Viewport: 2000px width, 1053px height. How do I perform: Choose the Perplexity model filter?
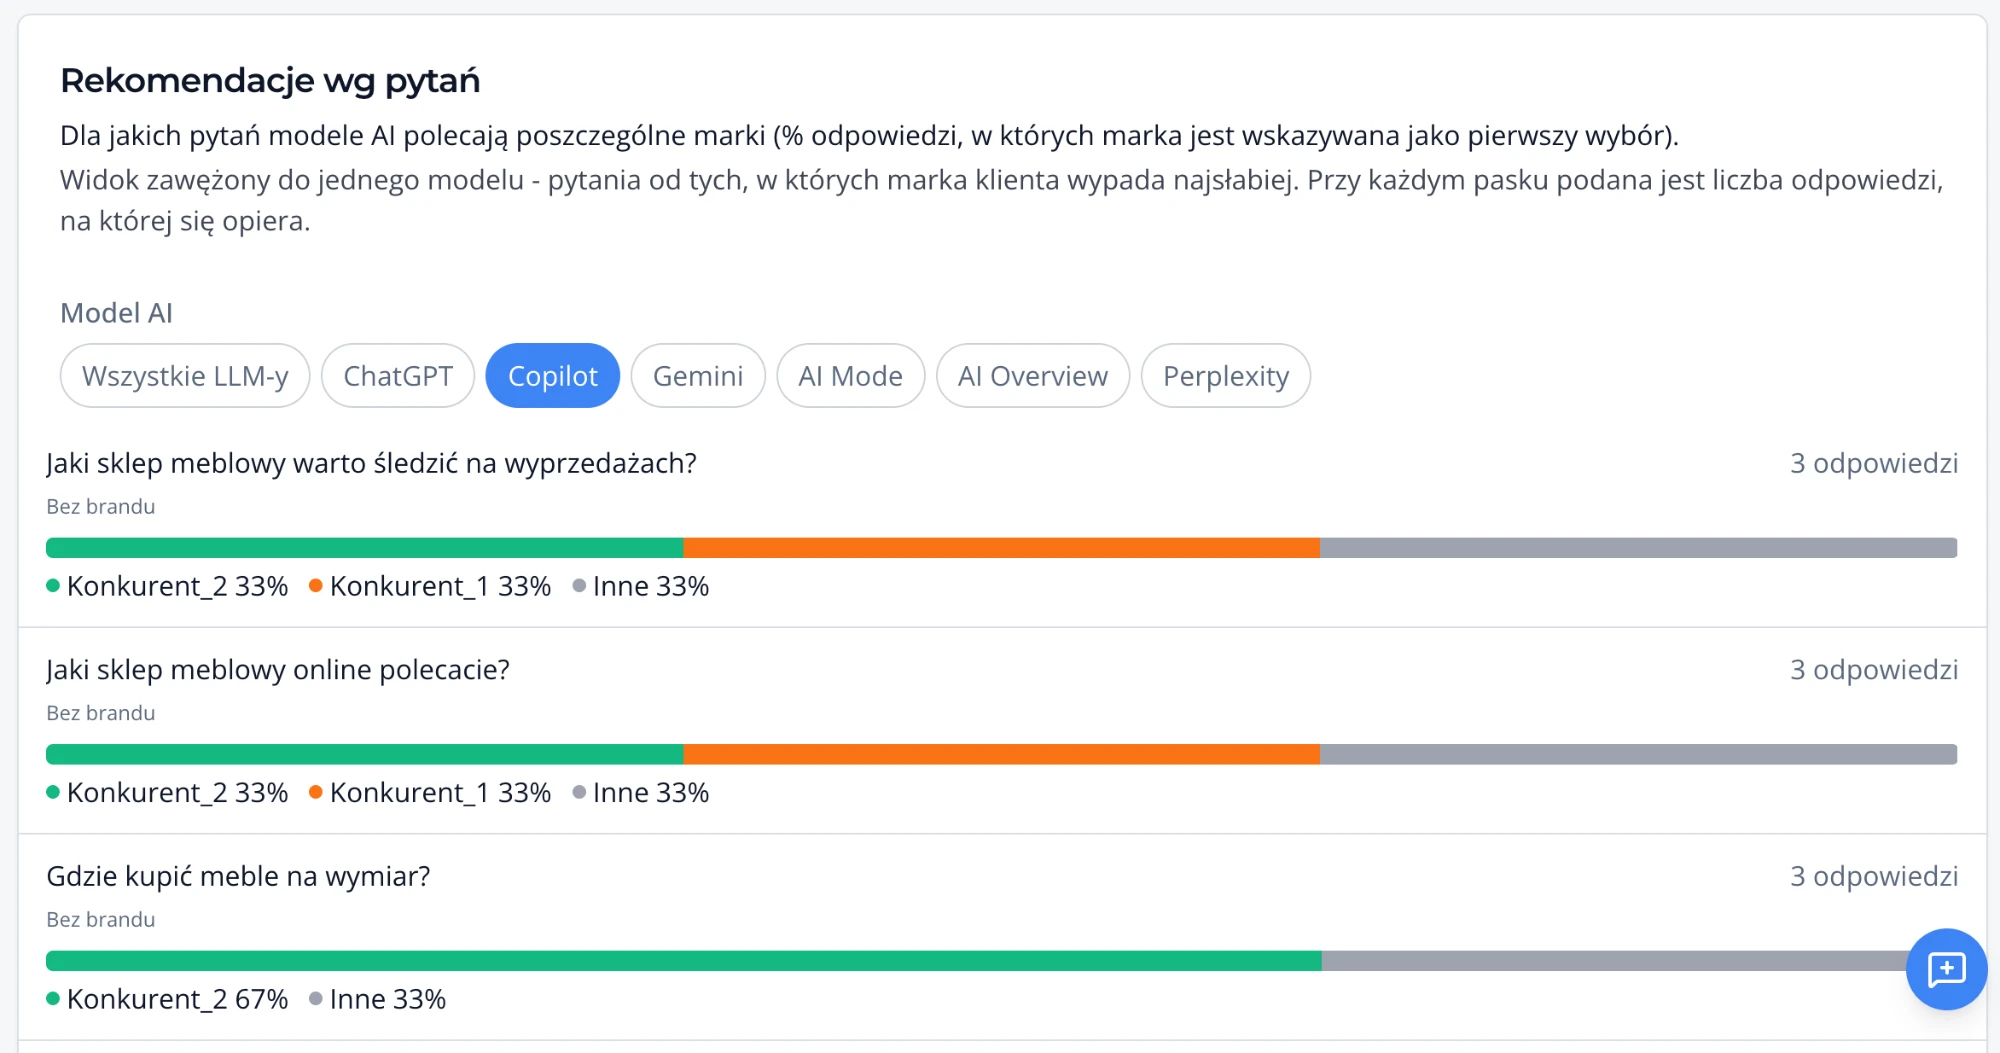coord(1226,376)
